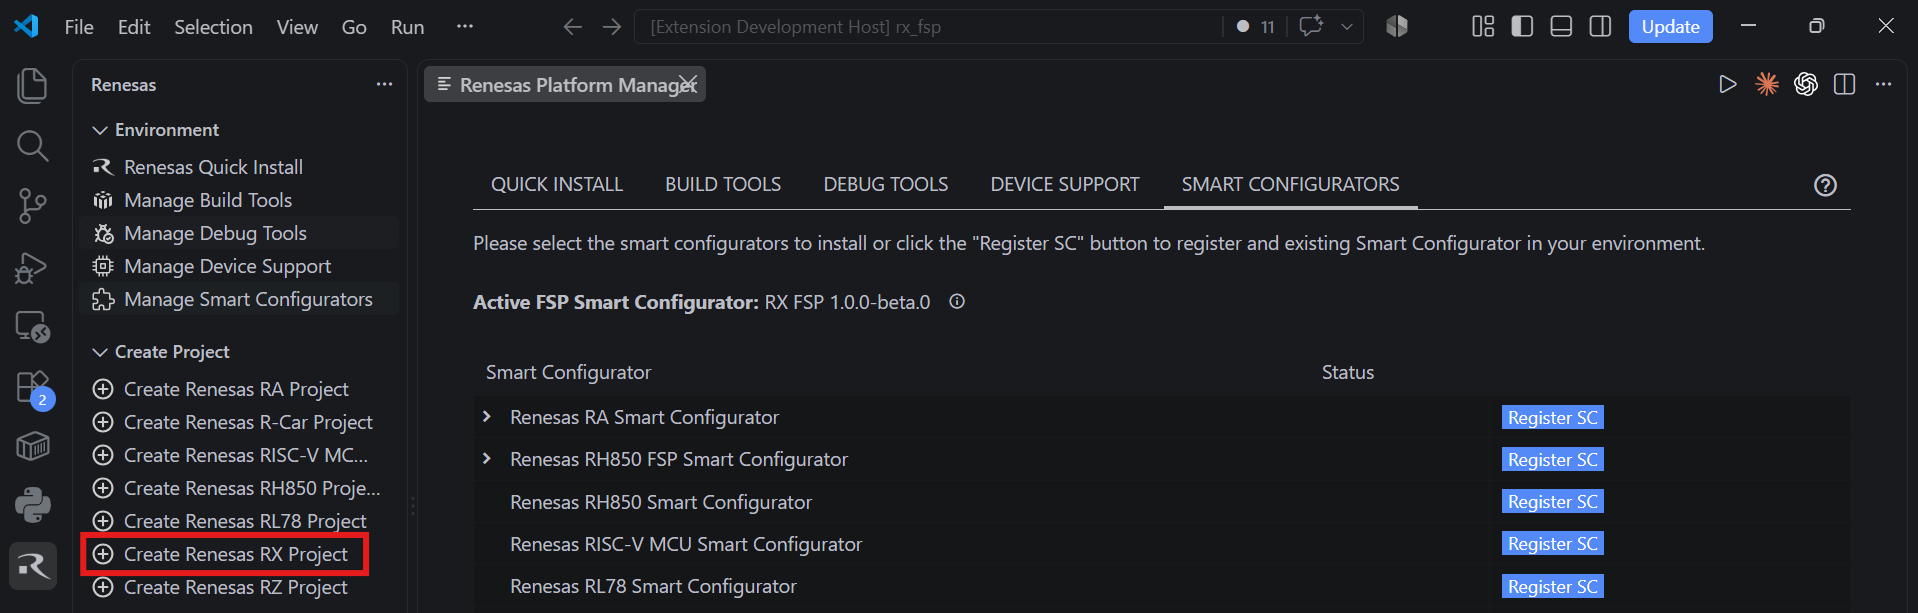The image size is (1918, 613).
Task: Go back using the left arrow
Action: 573,27
